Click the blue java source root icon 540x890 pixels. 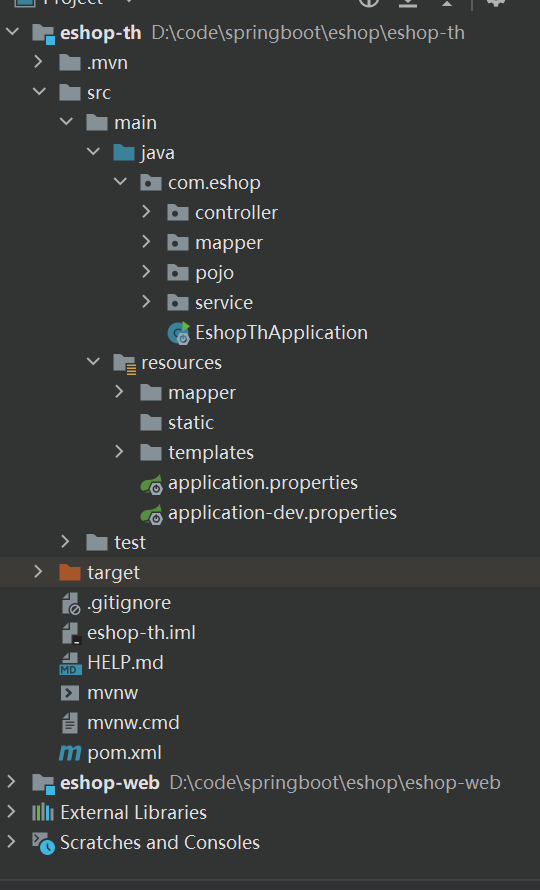(x=124, y=153)
